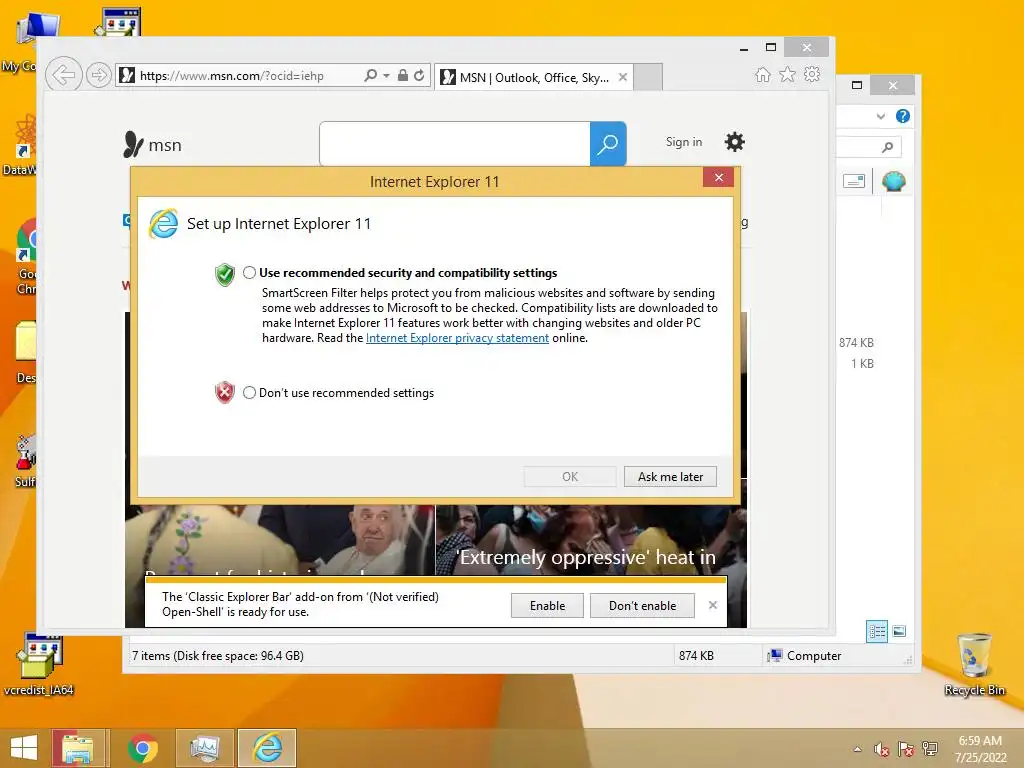This screenshot has height=768, width=1024.
Task: Open the Action Center flag icon
Action: coord(906,749)
